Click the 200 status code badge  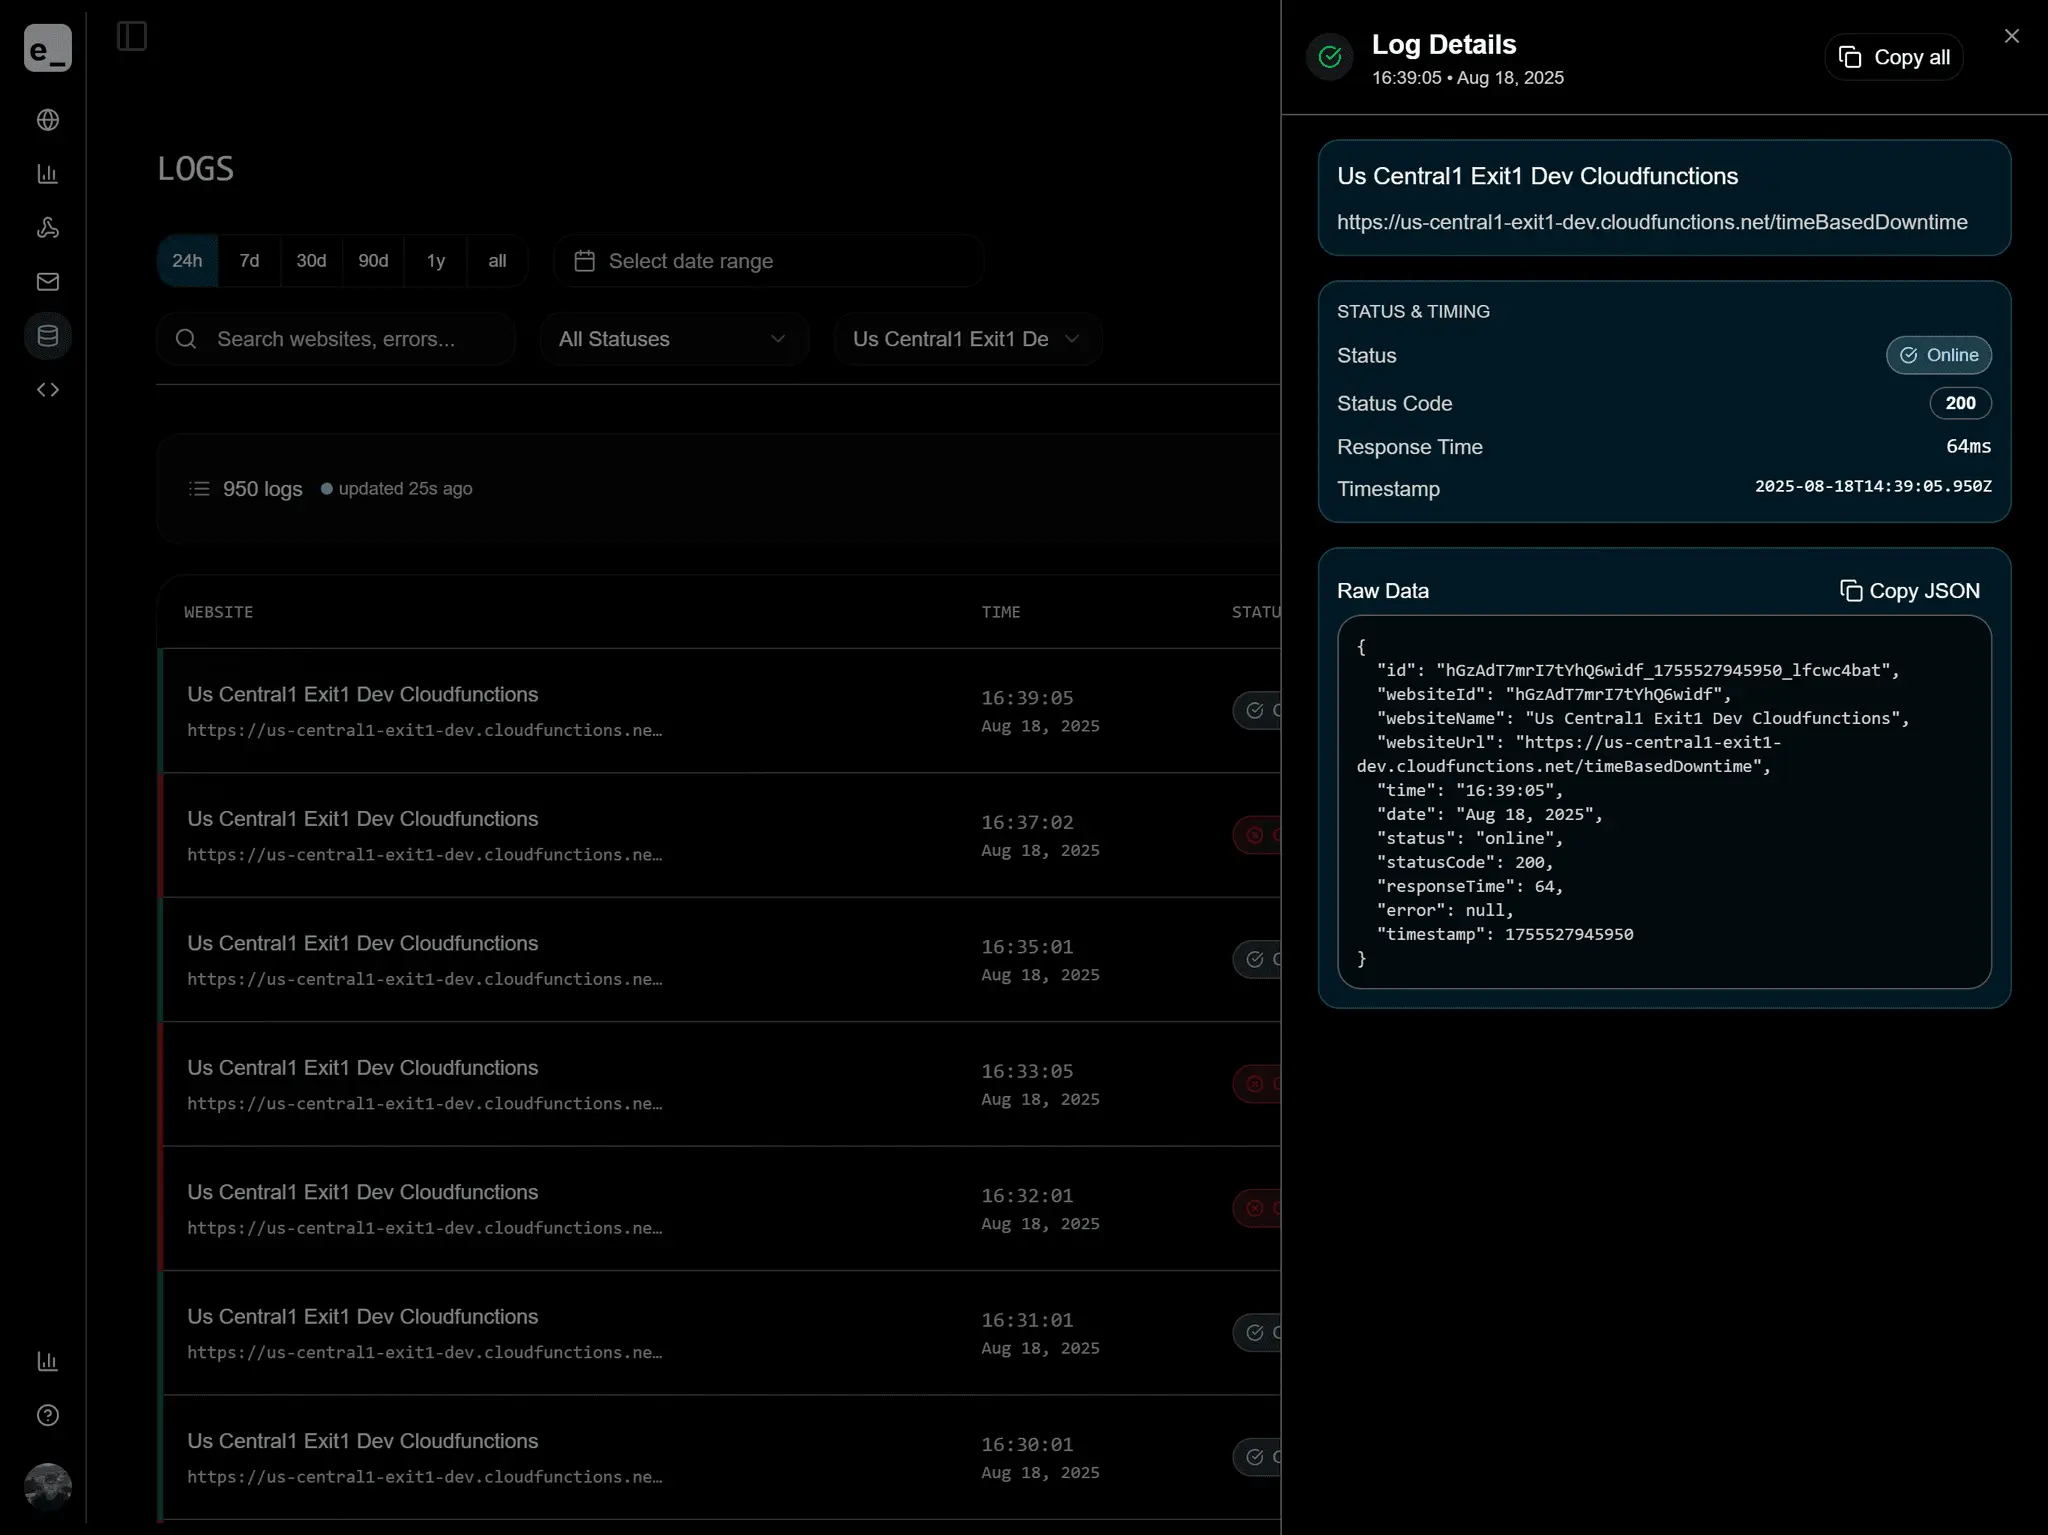(1960, 403)
